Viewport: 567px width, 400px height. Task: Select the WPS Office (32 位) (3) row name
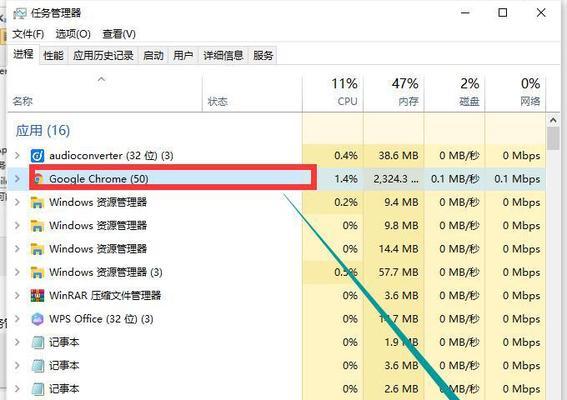101,319
